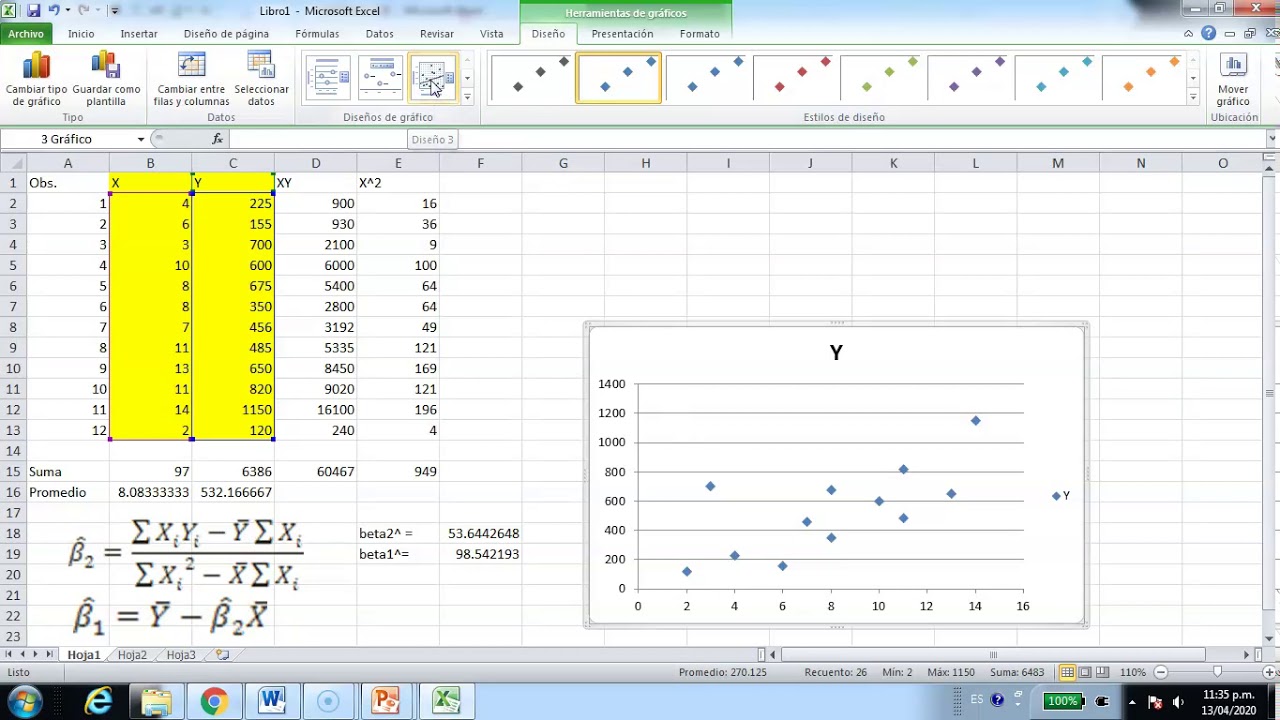This screenshot has width=1280, height=720.
Task: Open Diseño de página tab
Action: click(226, 34)
